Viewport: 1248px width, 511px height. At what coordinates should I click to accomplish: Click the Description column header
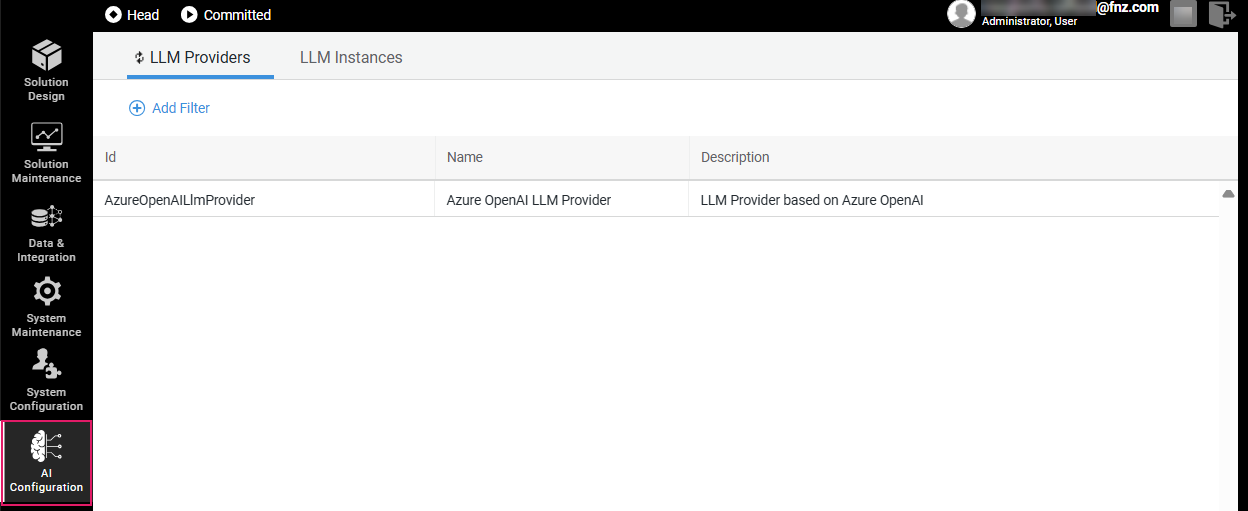735,157
